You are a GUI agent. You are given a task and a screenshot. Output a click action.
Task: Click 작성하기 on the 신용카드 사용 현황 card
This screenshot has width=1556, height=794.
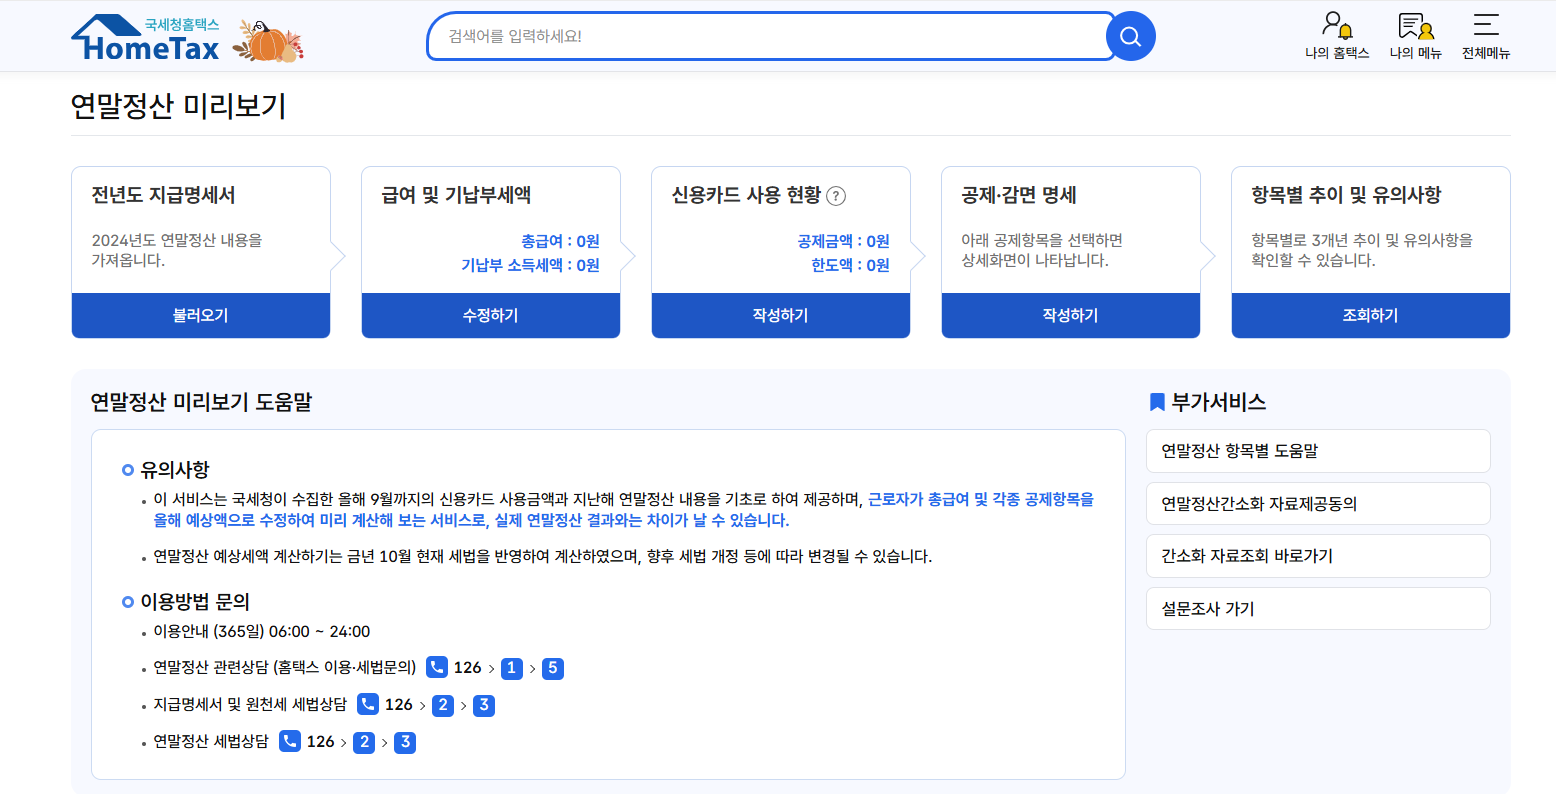tap(780, 315)
